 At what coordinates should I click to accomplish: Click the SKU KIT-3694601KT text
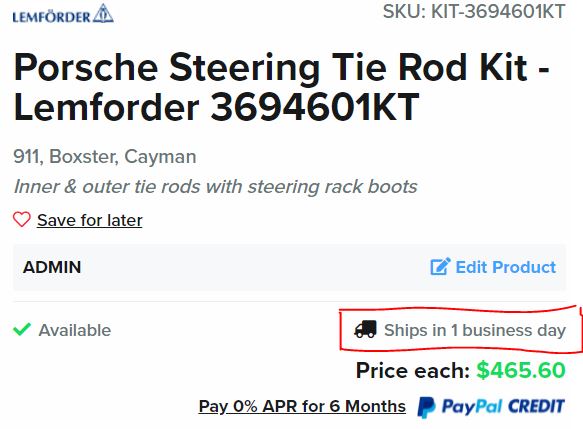point(474,11)
